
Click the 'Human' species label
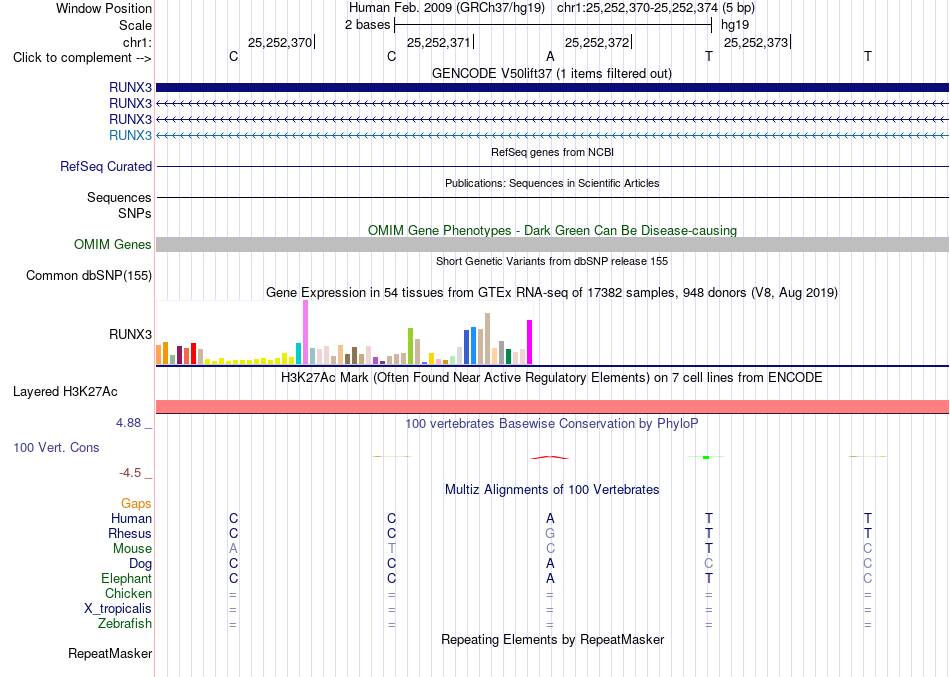click(x=131, y=518)
